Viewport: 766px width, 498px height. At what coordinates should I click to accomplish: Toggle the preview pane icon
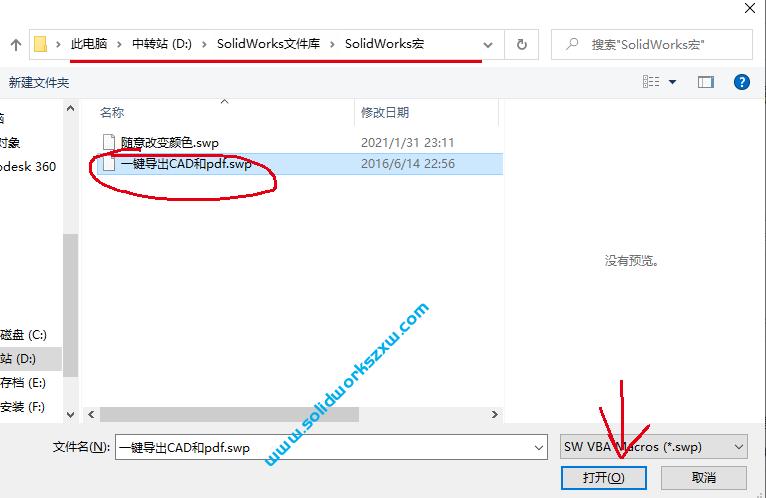[x=705, y=82]
